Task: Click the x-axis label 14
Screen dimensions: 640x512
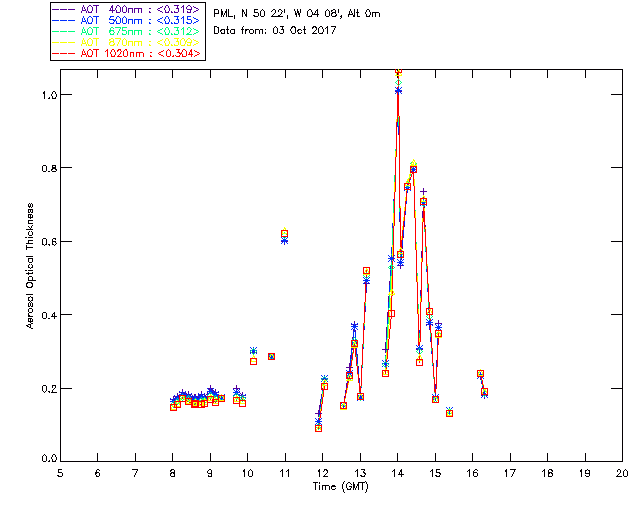Action: pyautogui.click(x=398, y=473)
